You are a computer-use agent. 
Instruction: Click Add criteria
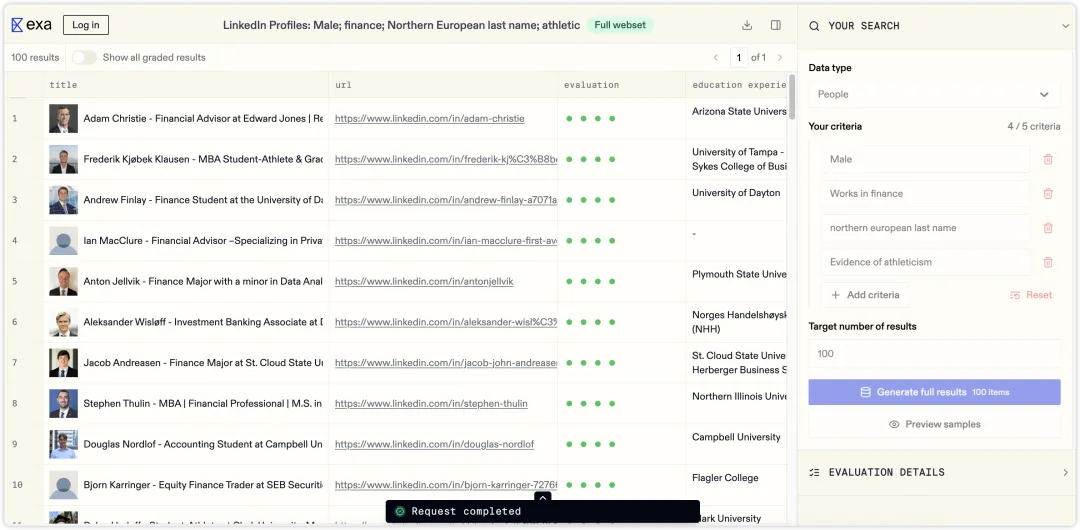[865, 295]
